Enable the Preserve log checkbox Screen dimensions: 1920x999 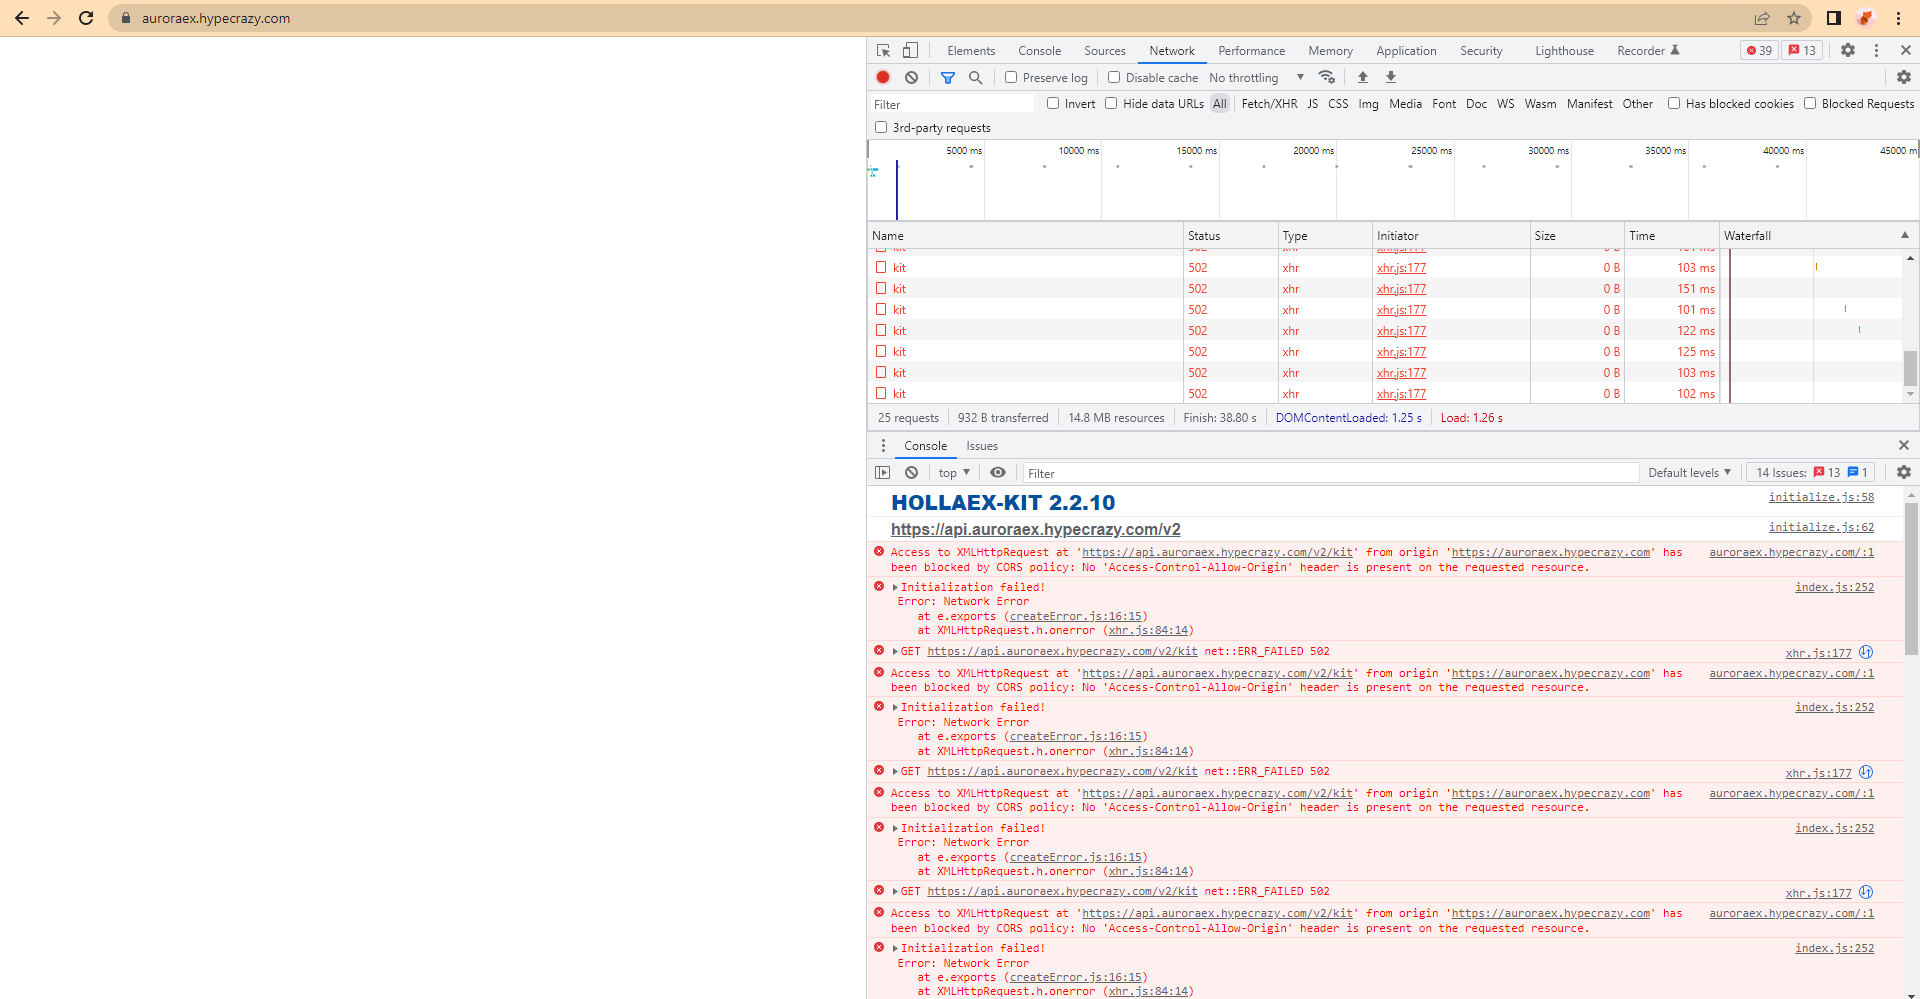click(1011, 77)
